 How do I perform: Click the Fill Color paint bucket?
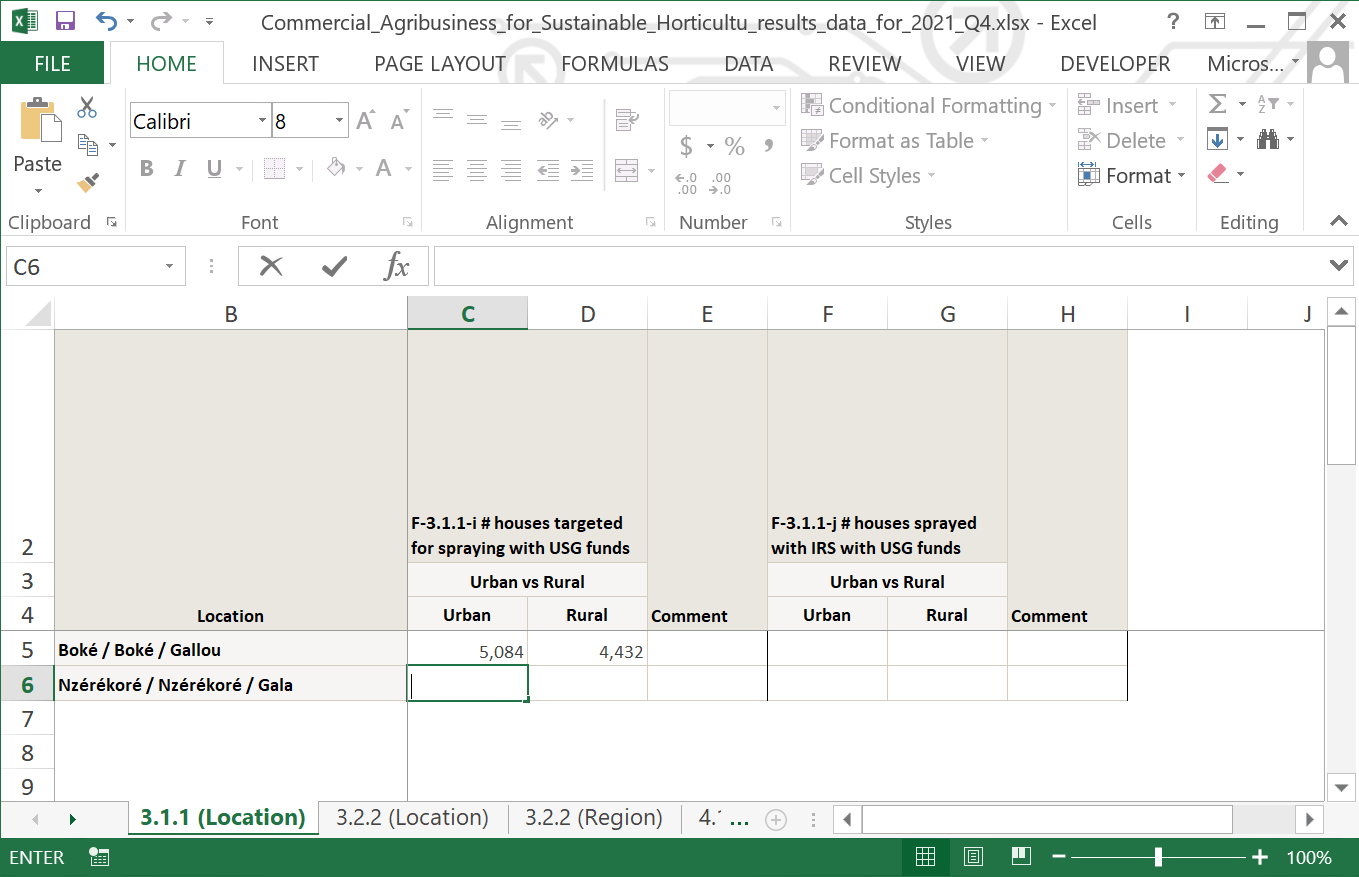(x=337, y=168)
